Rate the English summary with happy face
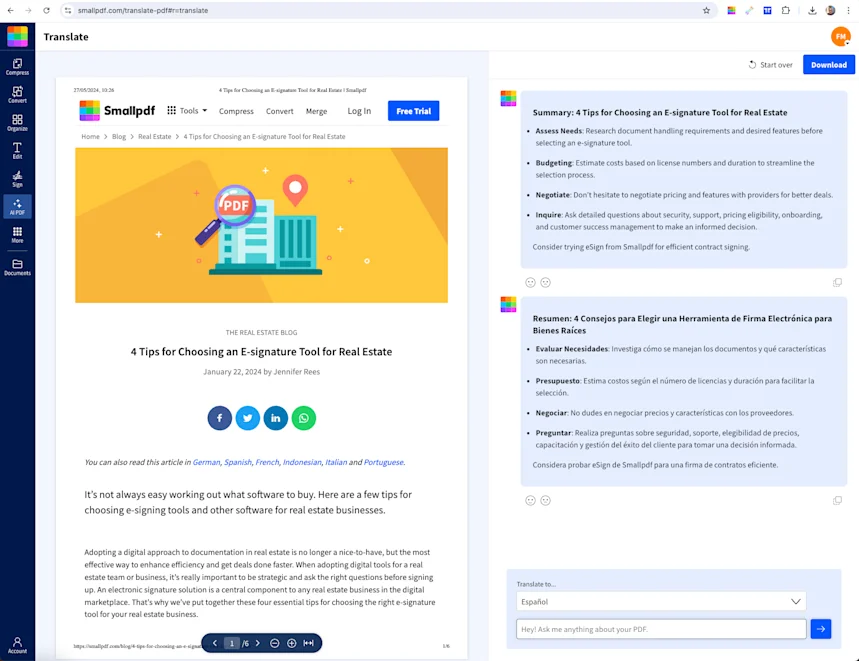This screenshot has height=661, width=859. click(530, 283)
